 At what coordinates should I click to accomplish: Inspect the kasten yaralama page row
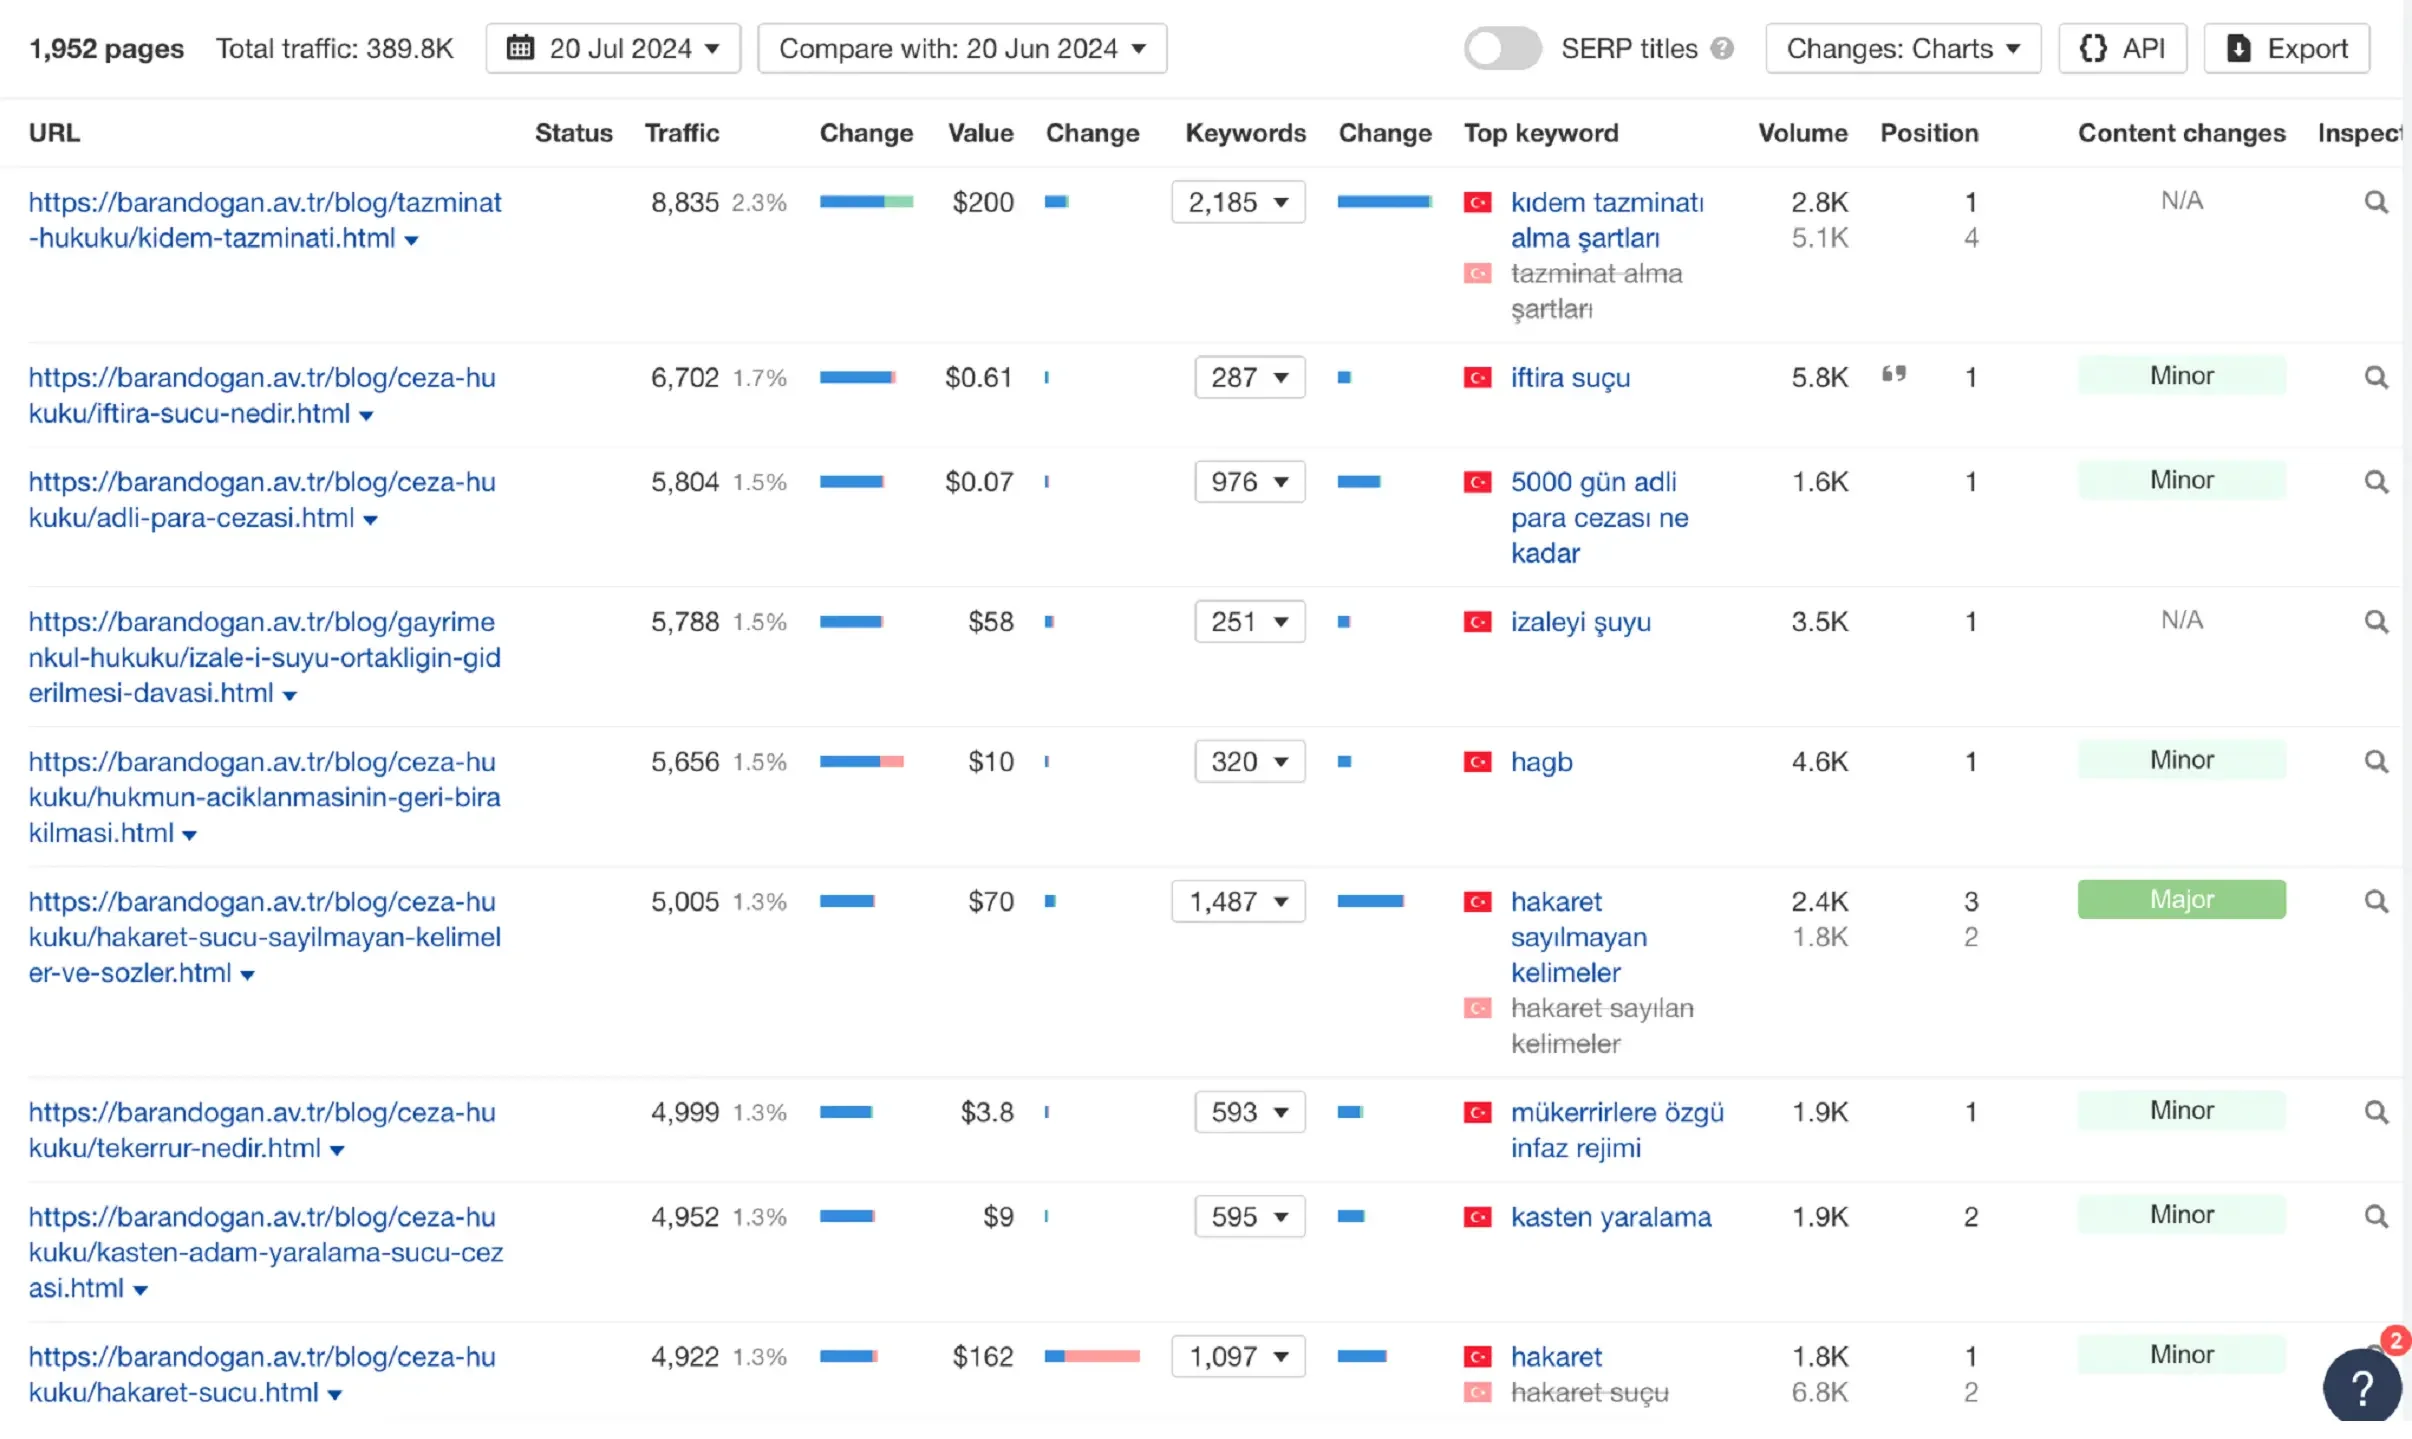(2375, 1217)
